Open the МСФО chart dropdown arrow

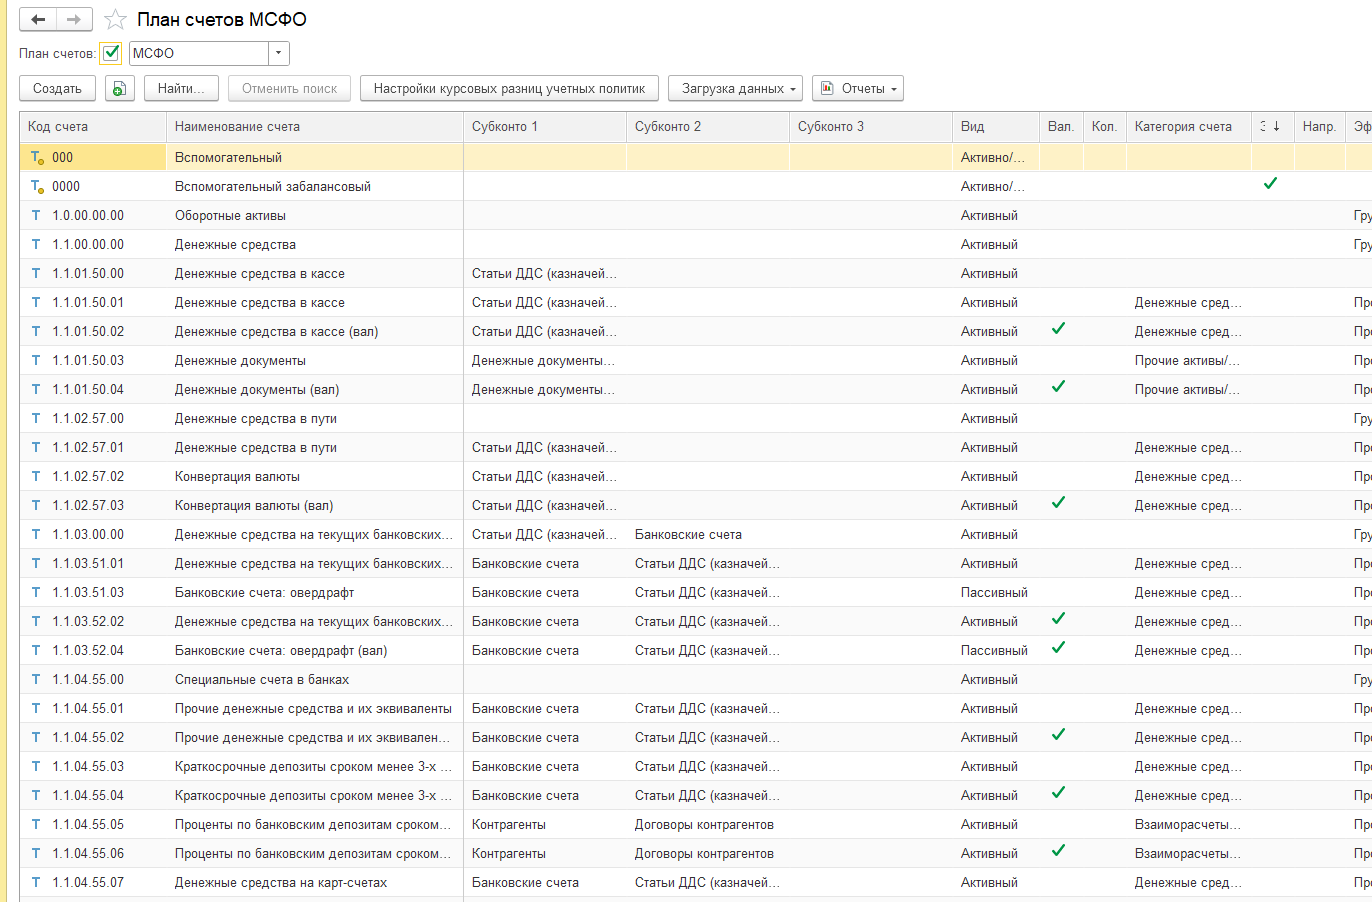tap(279, 54)
